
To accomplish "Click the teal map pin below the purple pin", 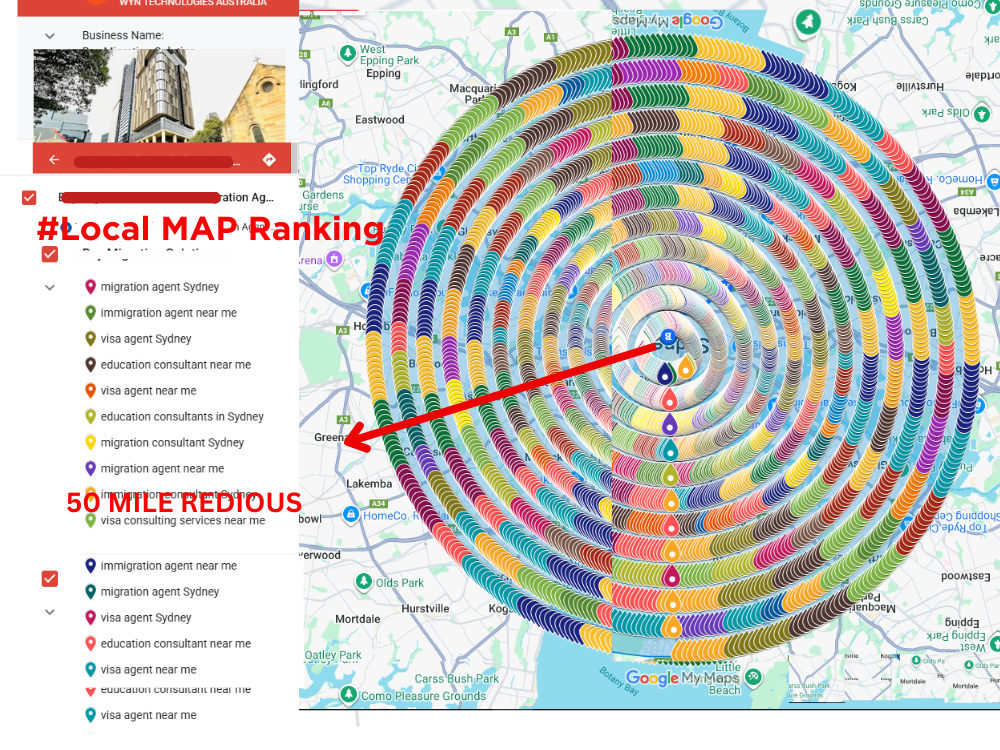I will pos(670,450).
